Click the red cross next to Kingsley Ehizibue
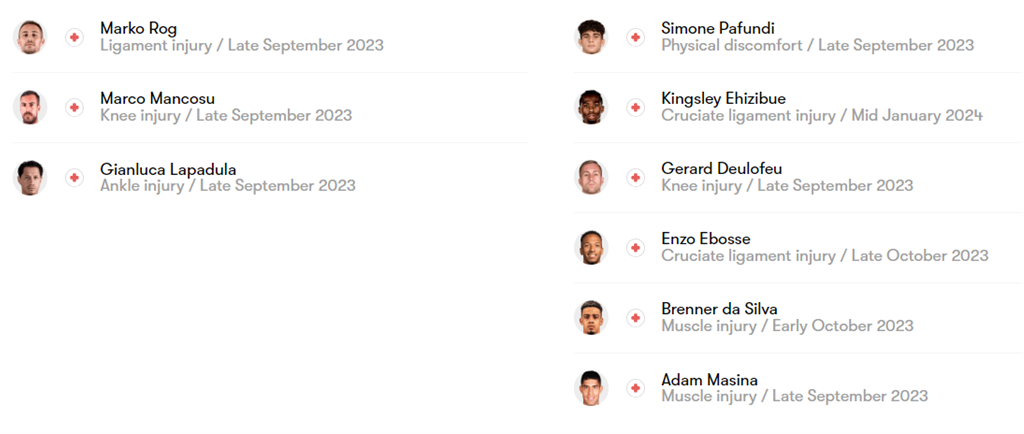This screenshot has width=1024, height=434. click(x=635, y=107)
